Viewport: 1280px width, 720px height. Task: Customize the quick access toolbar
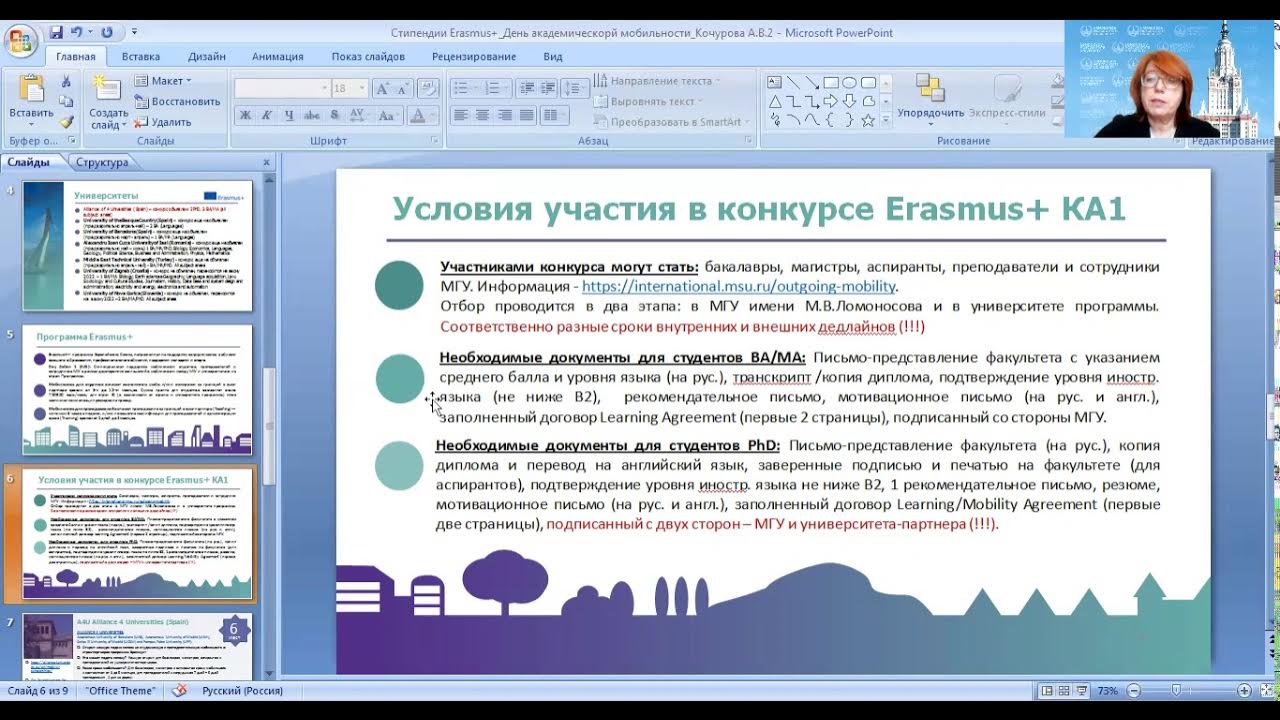134,33
